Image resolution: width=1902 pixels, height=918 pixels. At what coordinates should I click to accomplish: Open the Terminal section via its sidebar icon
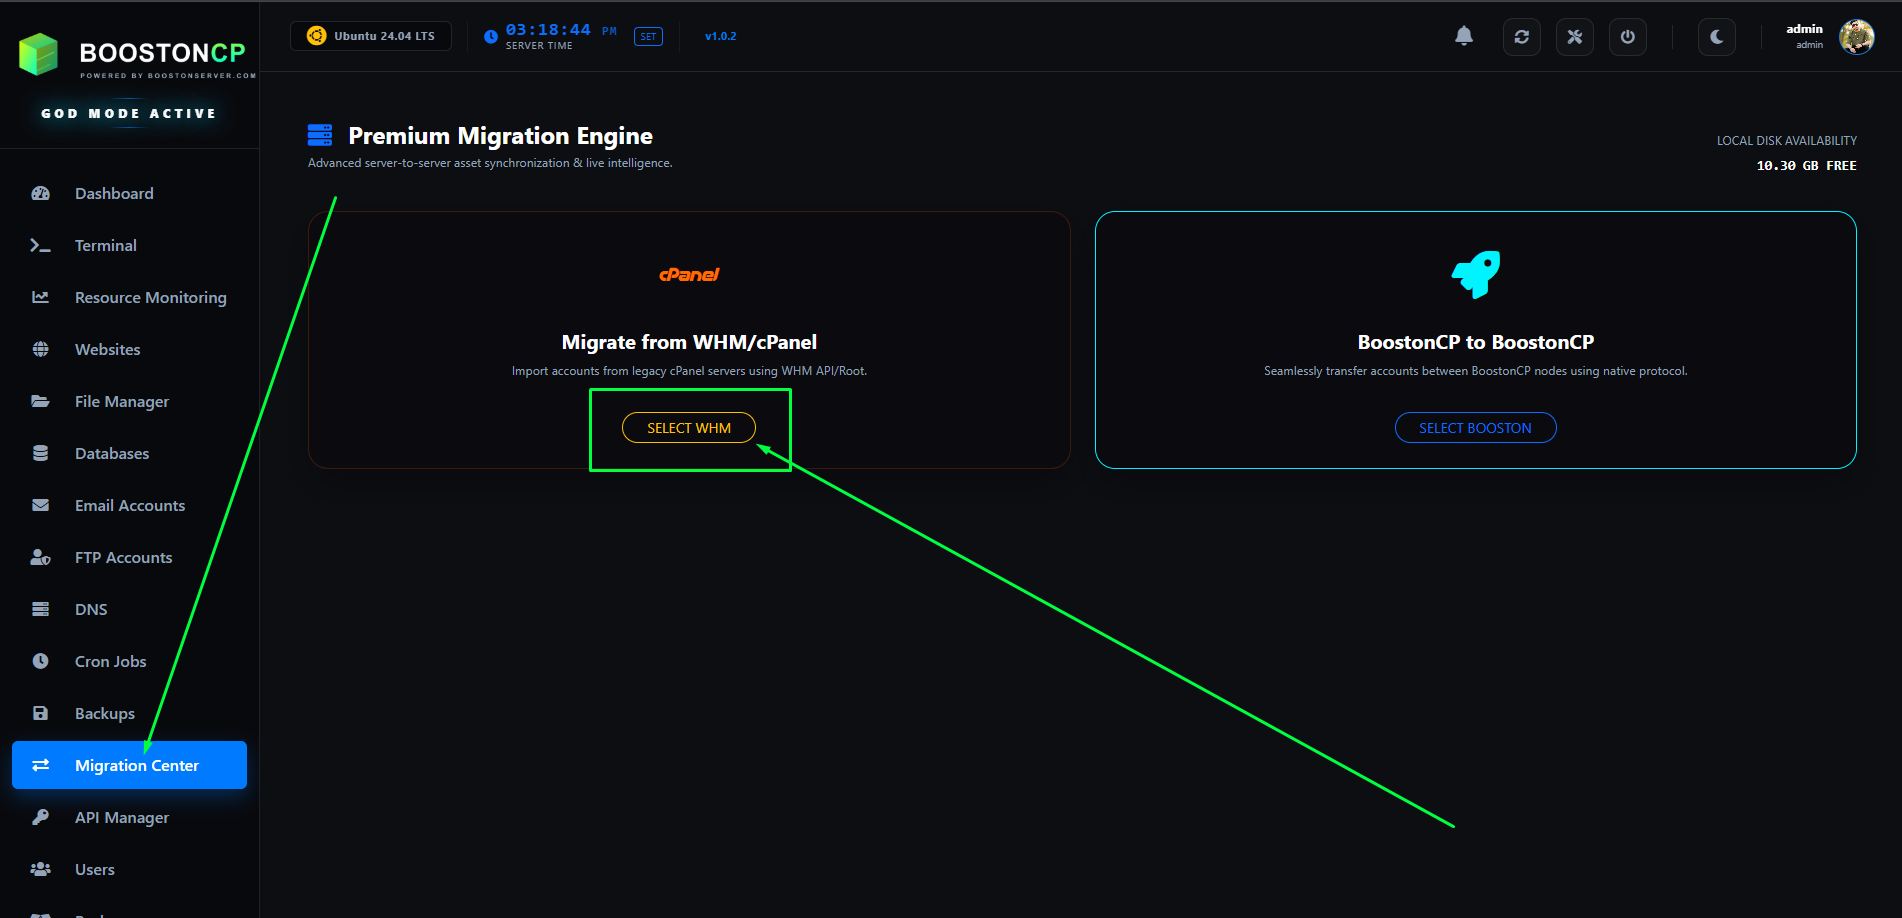(40, 245)
